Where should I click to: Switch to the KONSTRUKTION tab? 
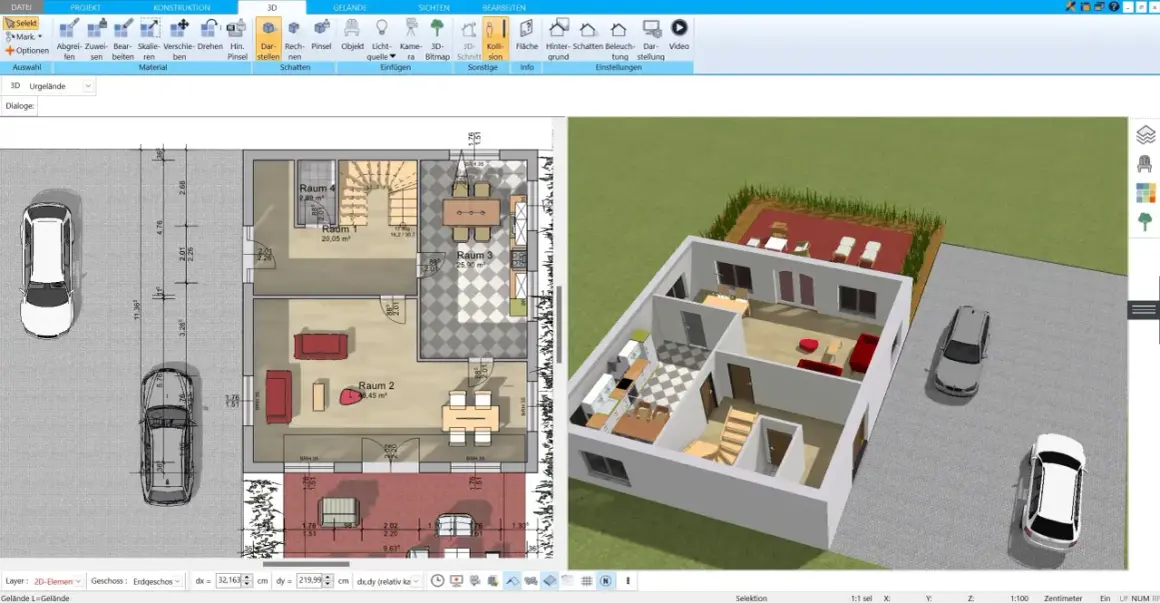tap(182, 7)
